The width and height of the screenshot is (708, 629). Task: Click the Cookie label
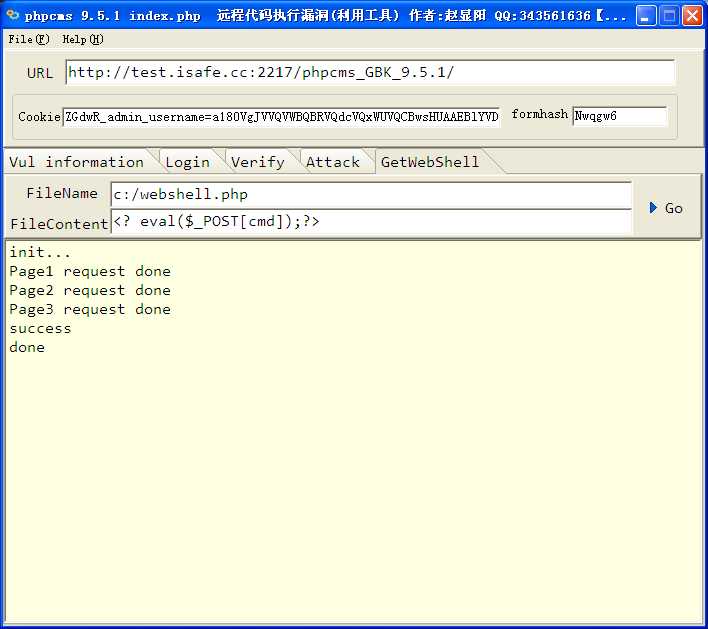[x=39, y=116]
